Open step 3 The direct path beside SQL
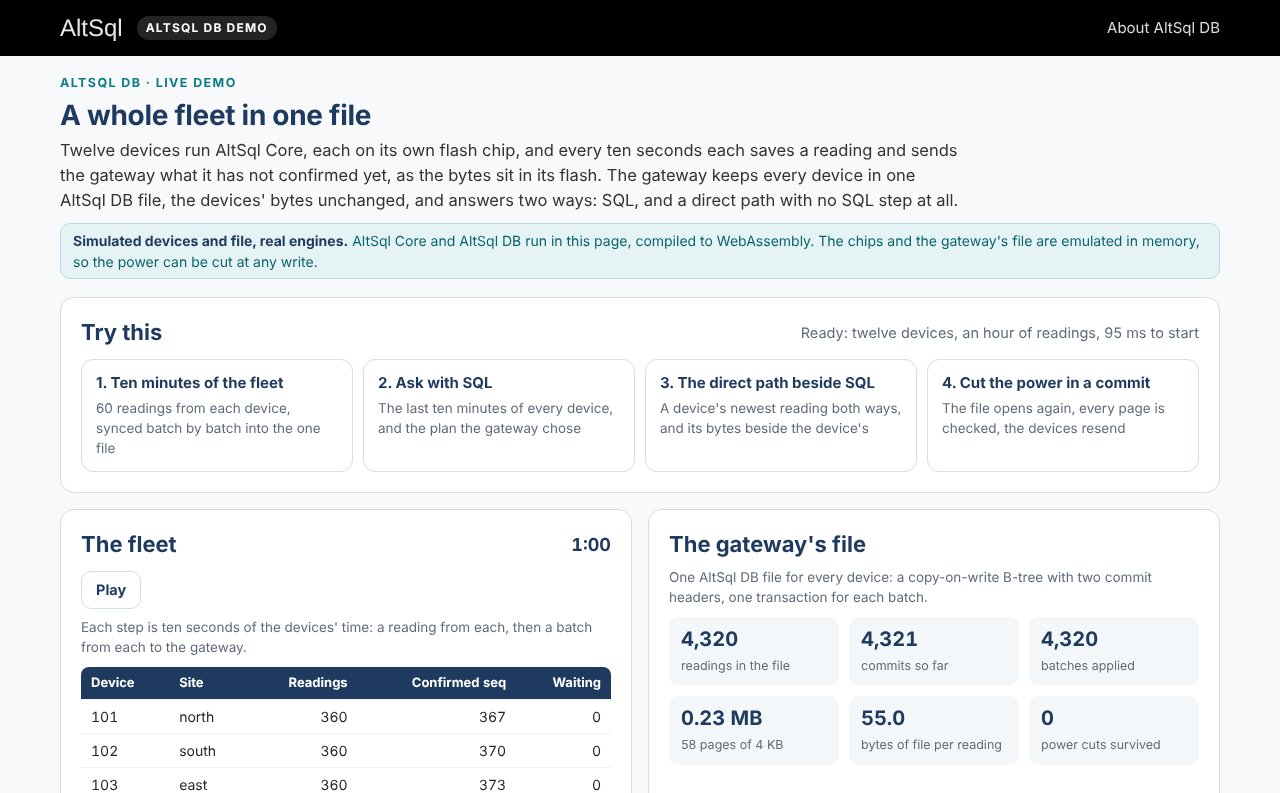The height and width of the screenshot is (793, 1280). click(781, 415)
